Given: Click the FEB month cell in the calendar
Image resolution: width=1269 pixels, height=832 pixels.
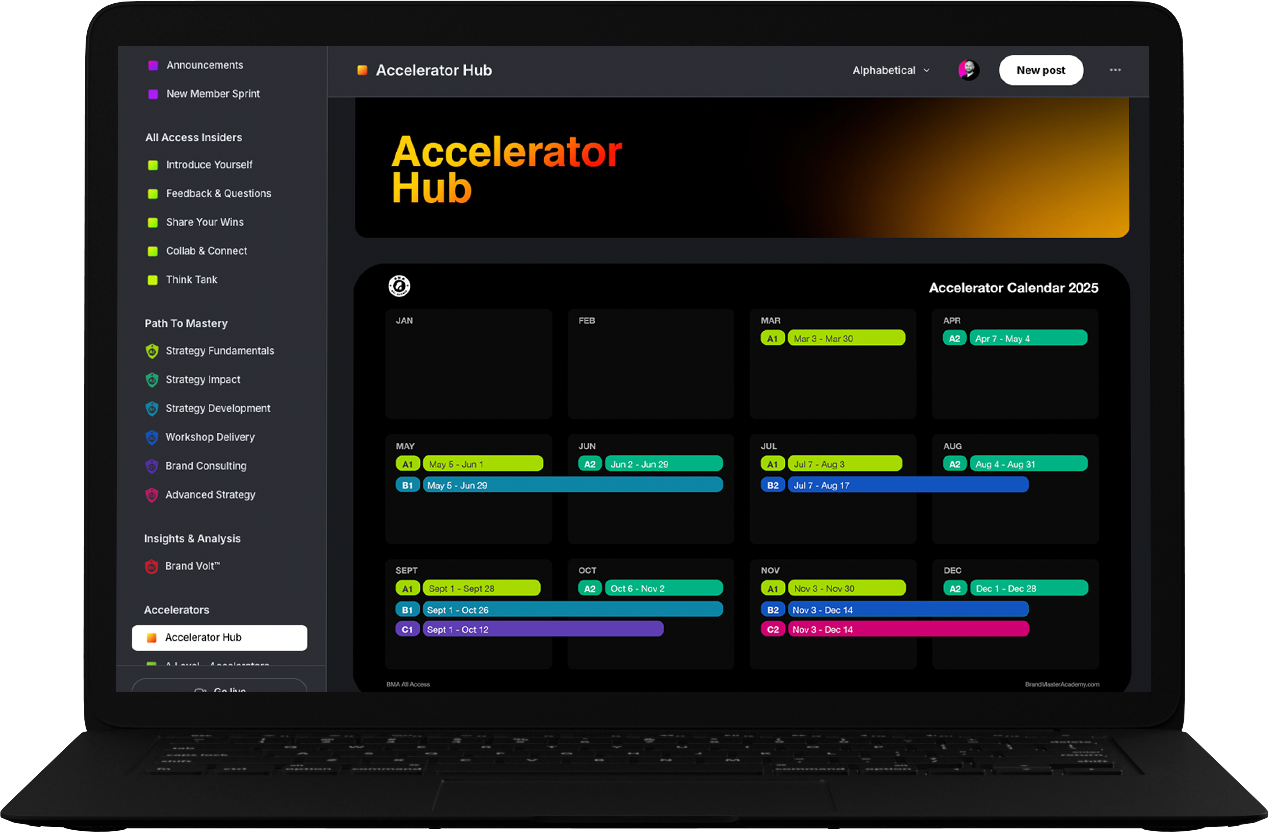Looking at the screenshot, I should tap(651, 364).
